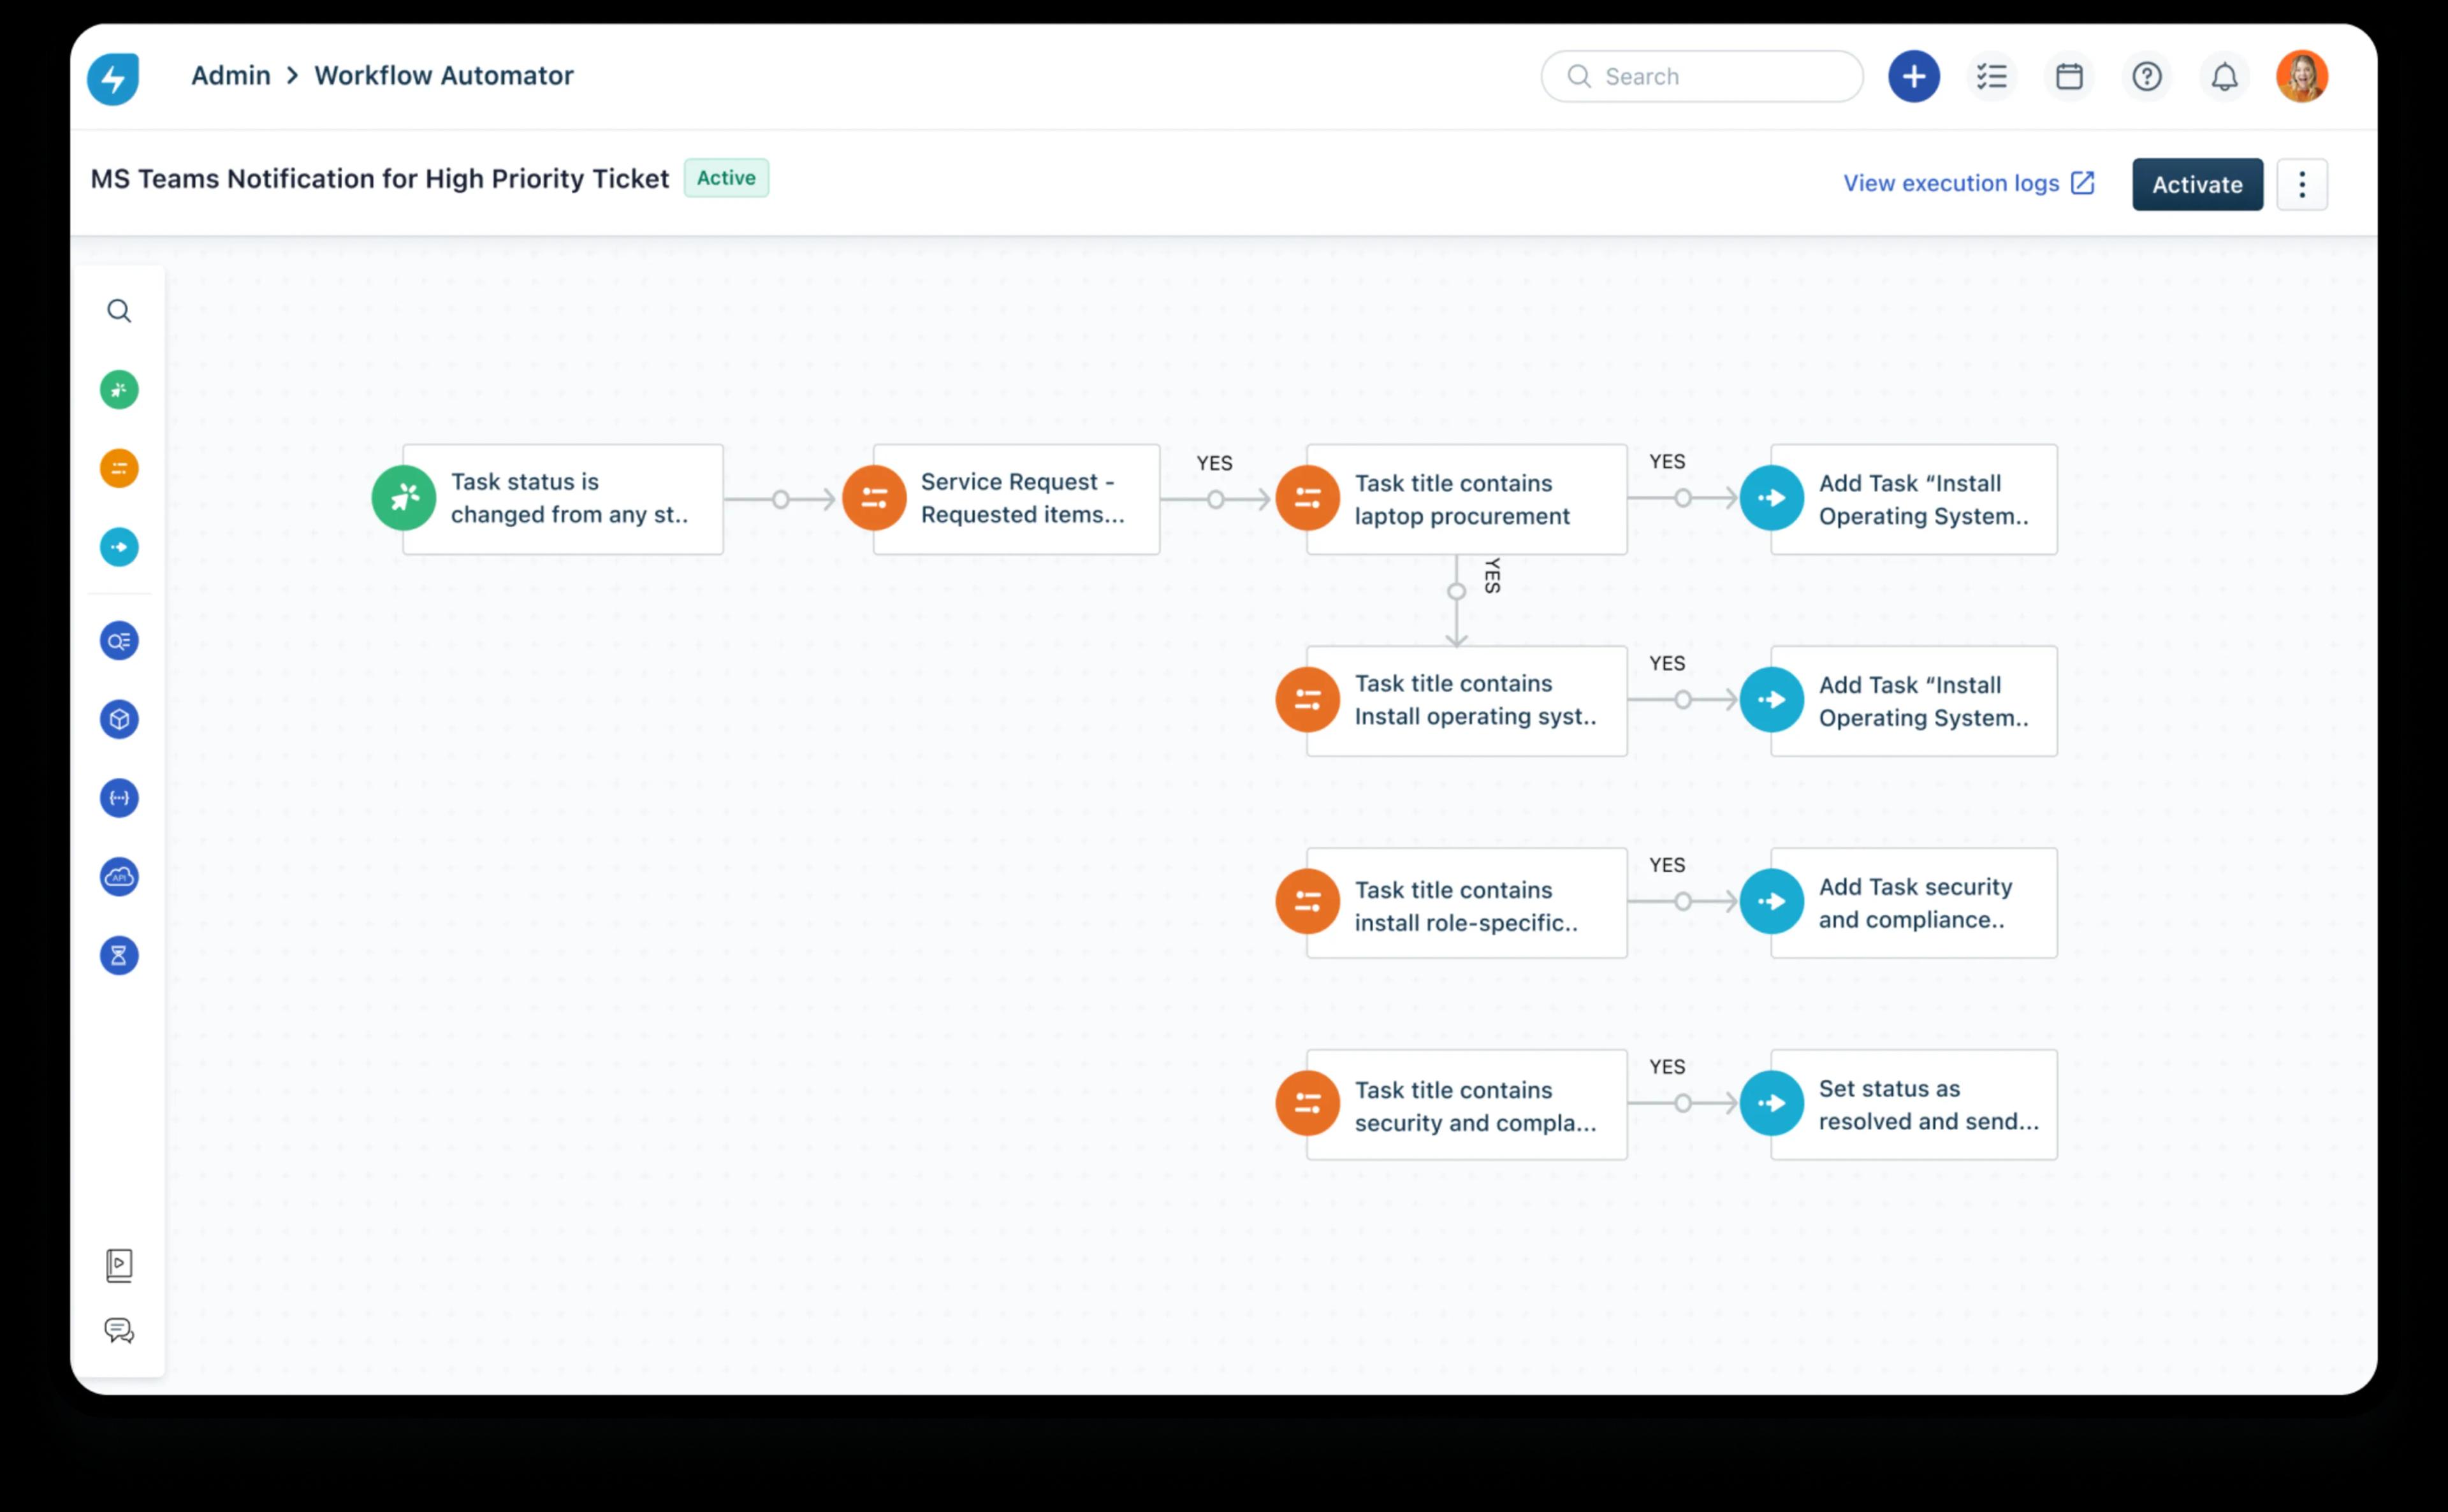This screenshot has height=1512, width=2448.
Task: Open the to-do checklist icon
Action: tap(1992, 76)
